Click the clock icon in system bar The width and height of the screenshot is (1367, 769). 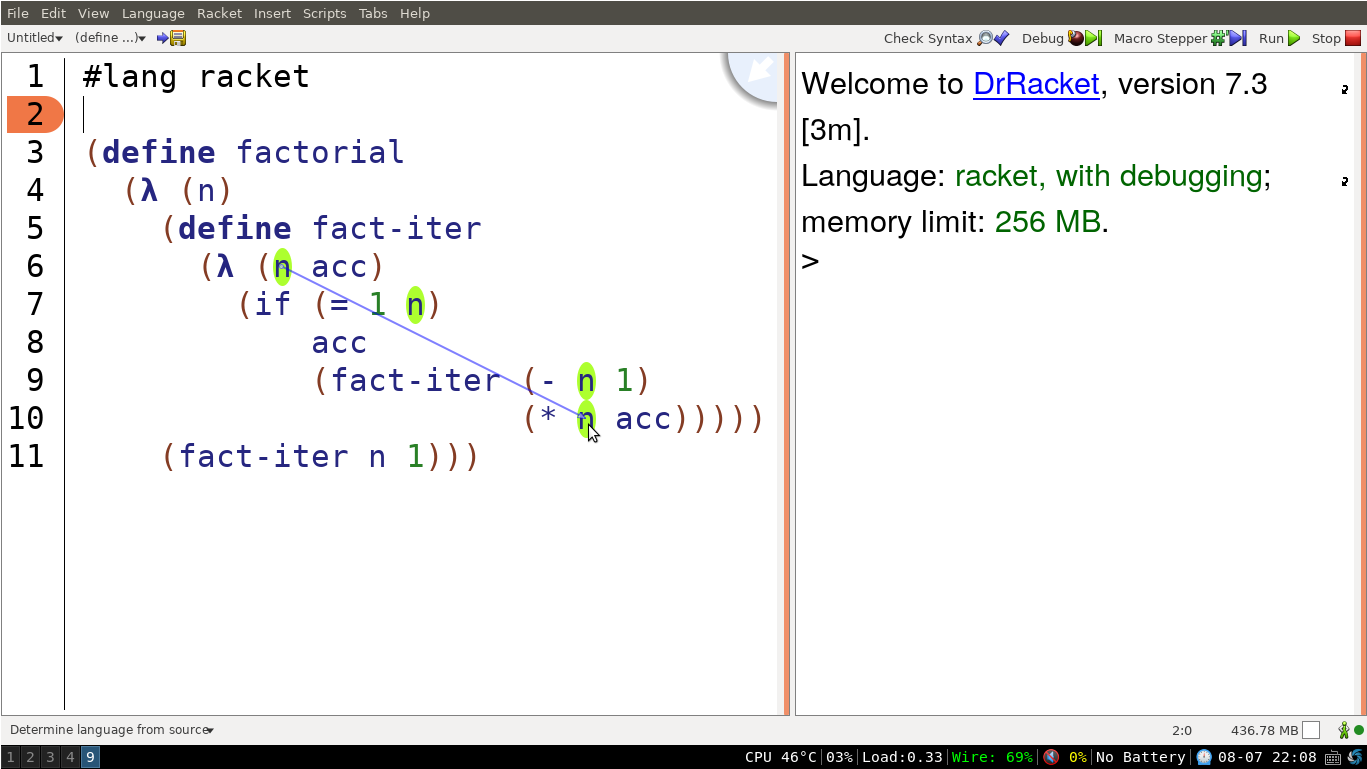point(1204,757)
